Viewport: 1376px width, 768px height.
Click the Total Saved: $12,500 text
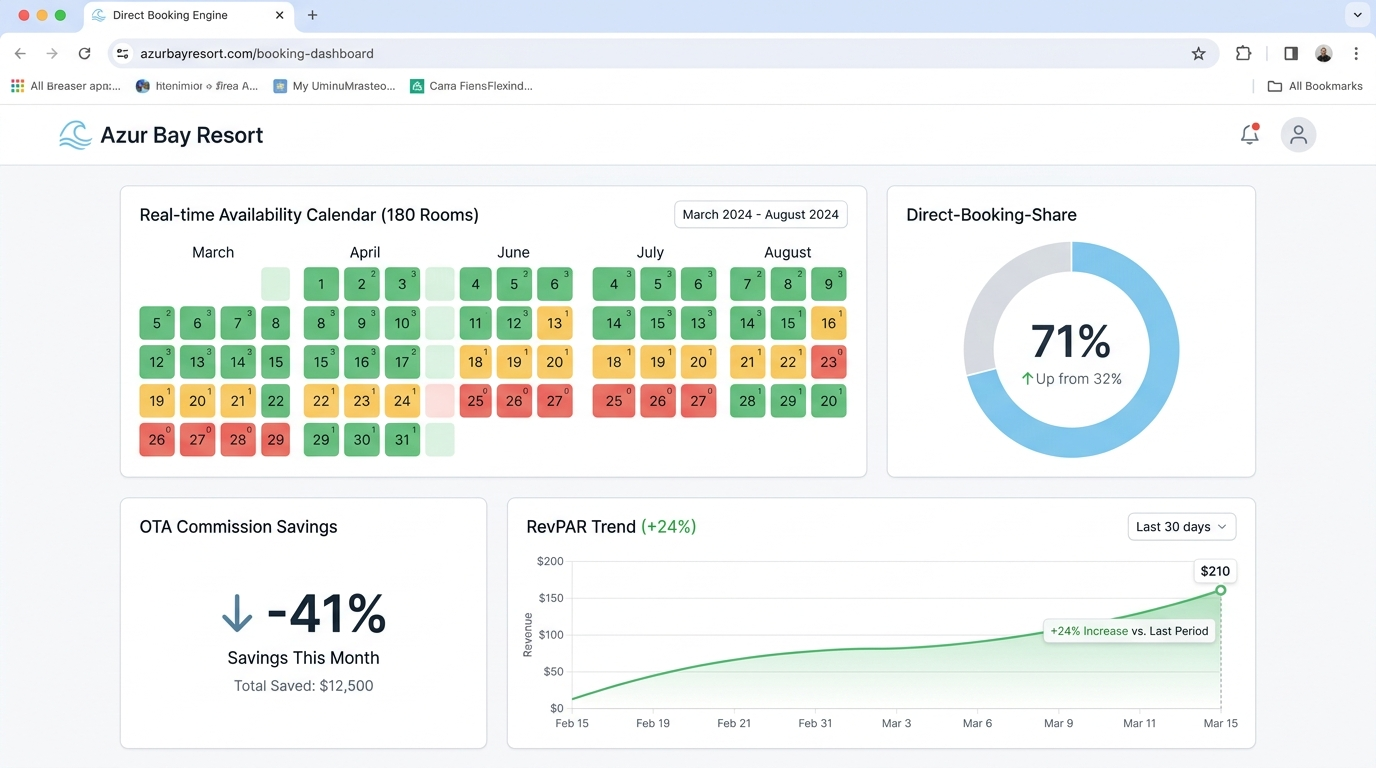(x=303, y=686)
